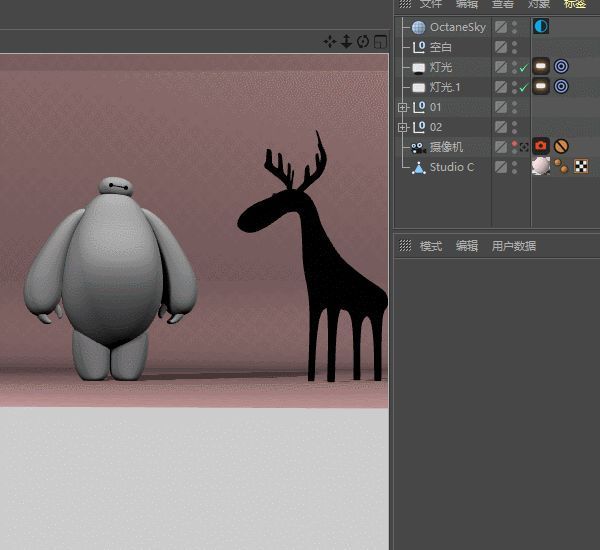
Task: Open the 文件 menu in object manager
Action: (431, 4)
